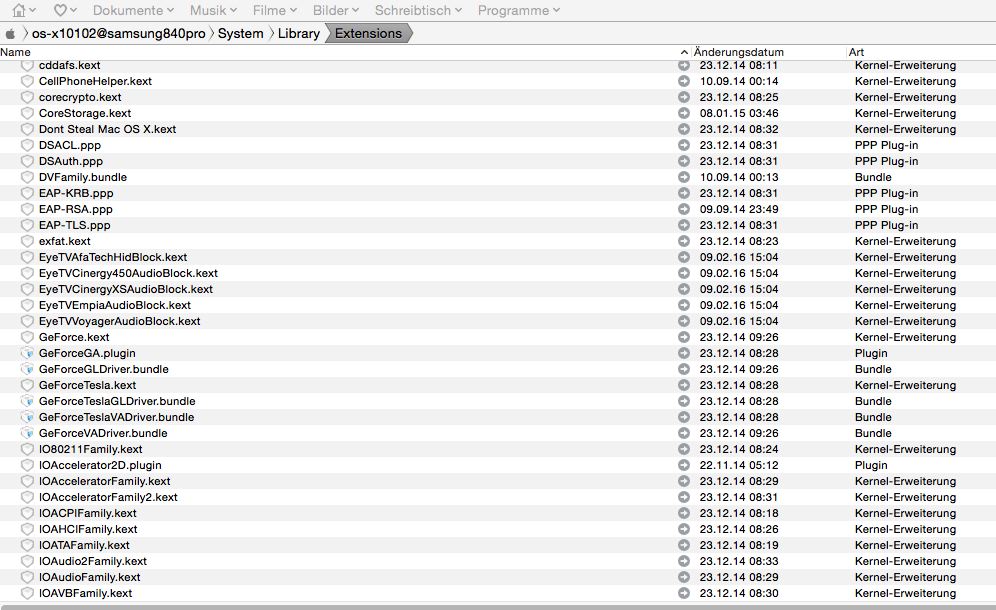This screenshot has width=996, height=610.
Task: Click the sort direction arrow in header
Action: click(x=683, y=52)
